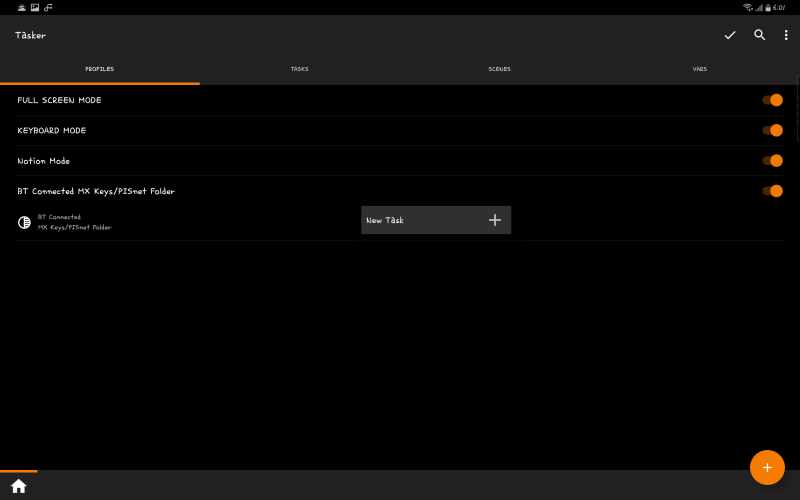Open the Scenes tab
The image size is (800, 500).
(499, 69)
